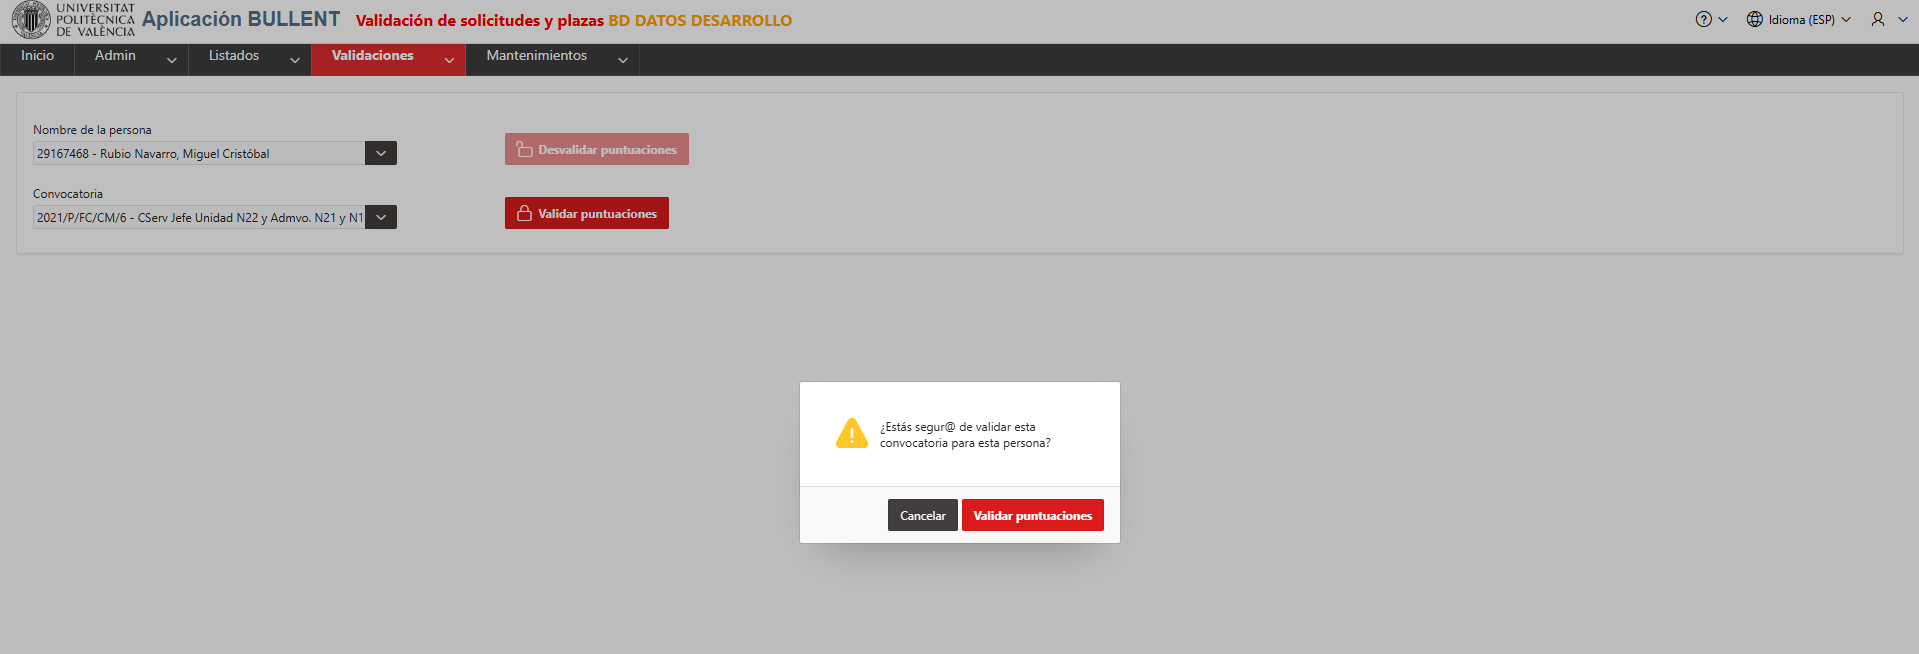Expand the Nombre de la persona dropdown arrow

(381, 153)
